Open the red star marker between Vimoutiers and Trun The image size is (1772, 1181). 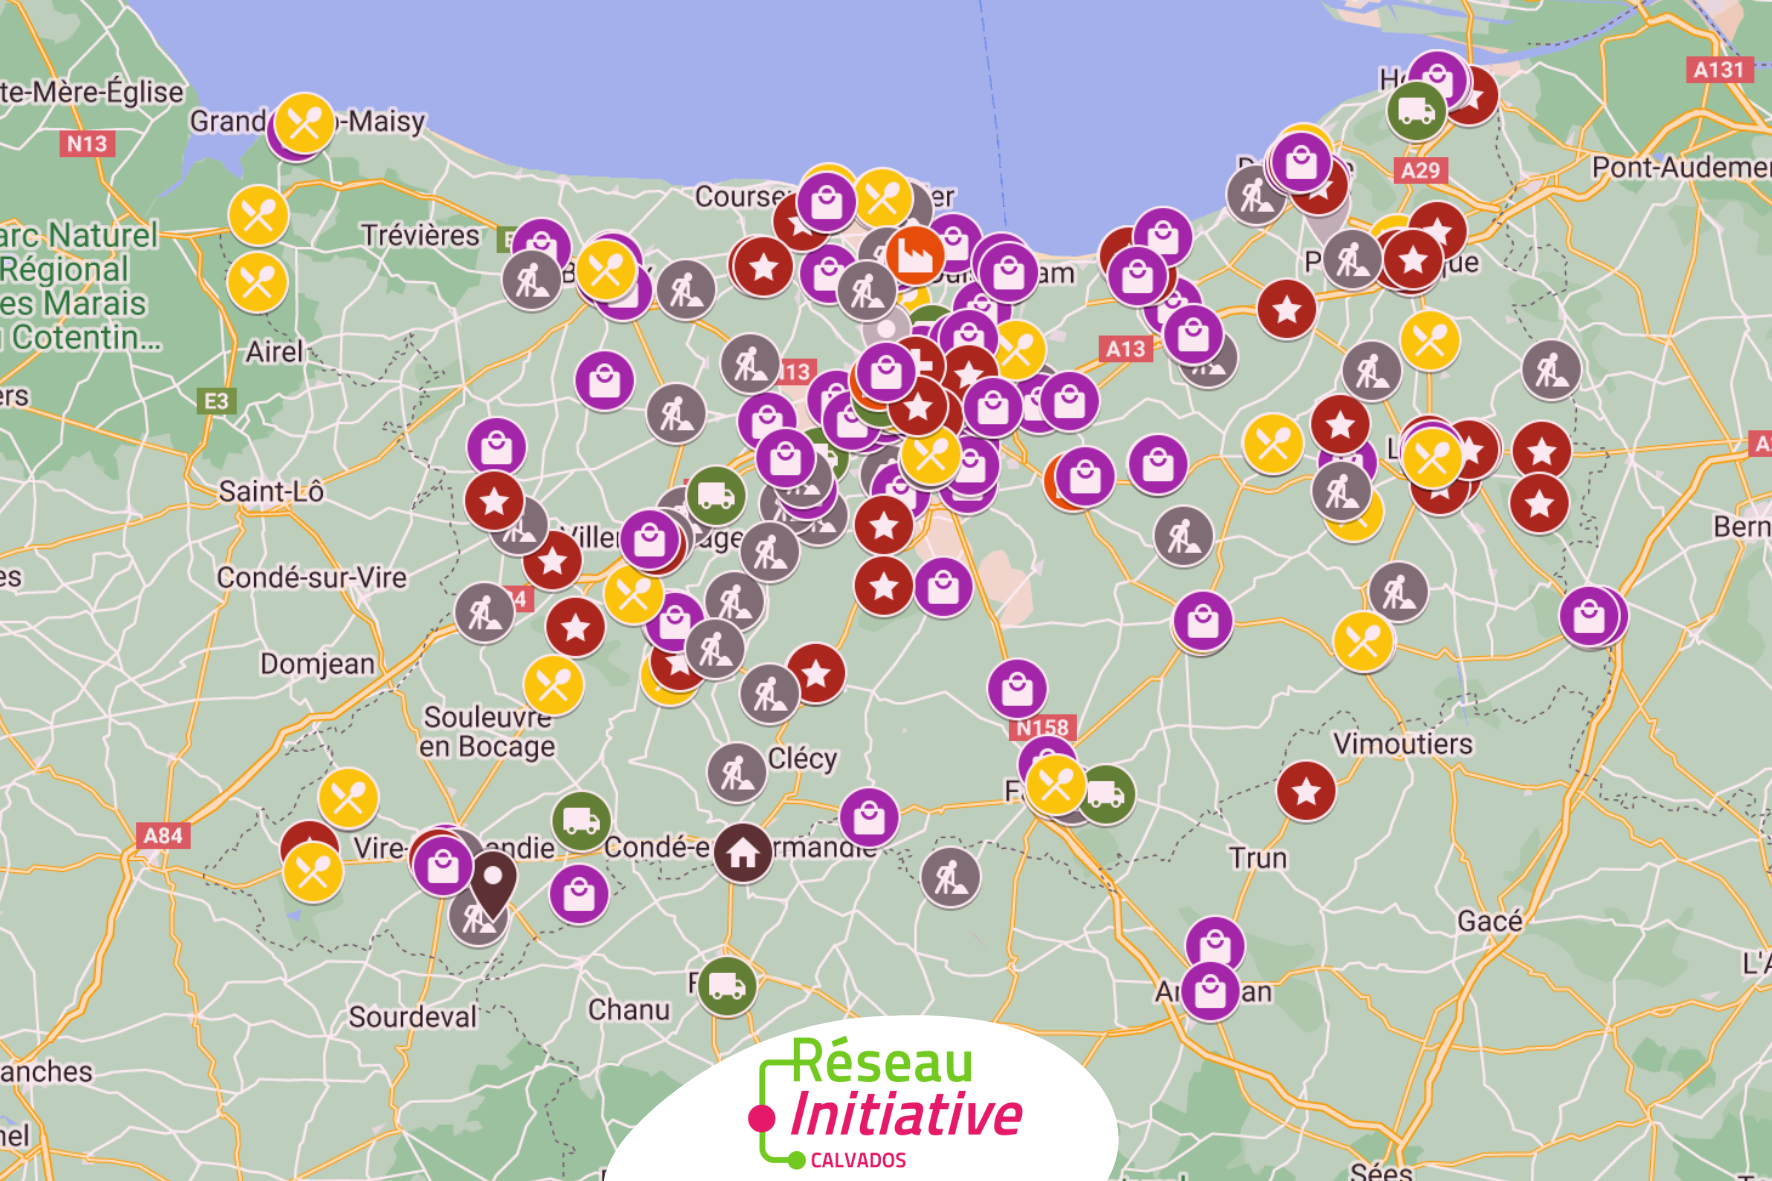point(1306,791)
